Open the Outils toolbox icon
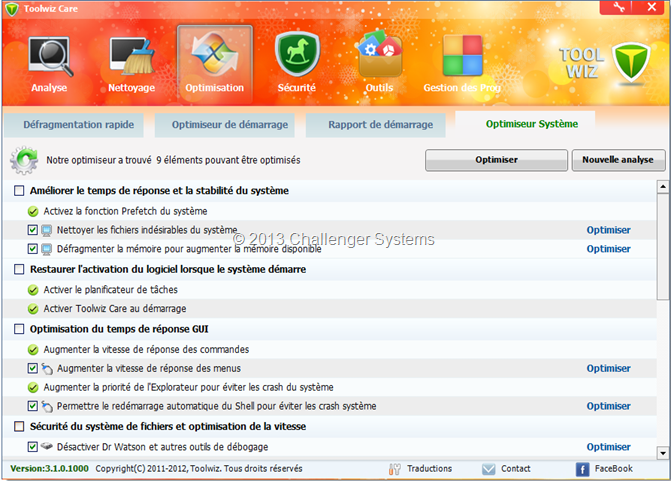Viewport: 671px width, 481px height. click(x=380, y=53)
